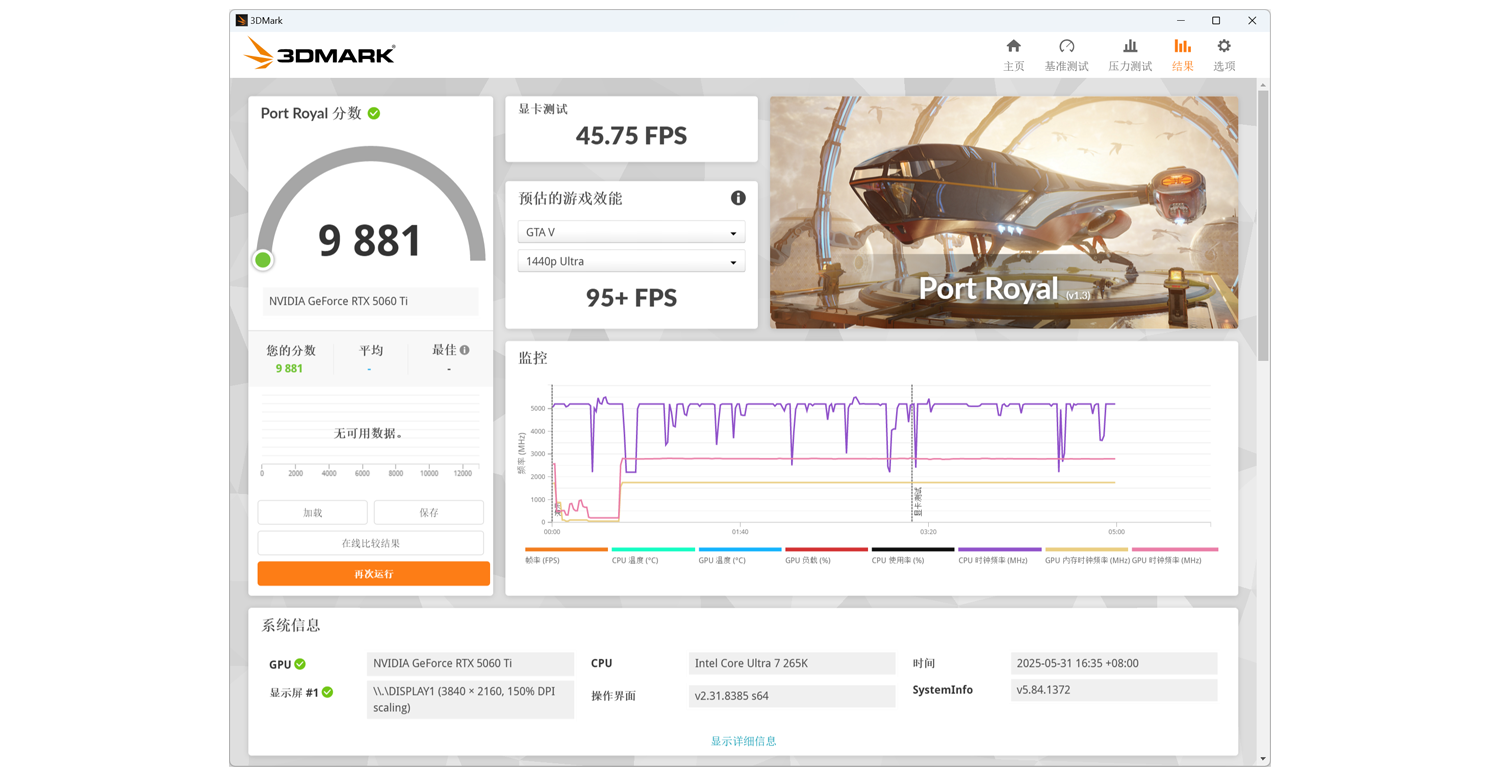Save the result using 保存
This screenshot has height=775, width=1500.
[x=428, y=511]
